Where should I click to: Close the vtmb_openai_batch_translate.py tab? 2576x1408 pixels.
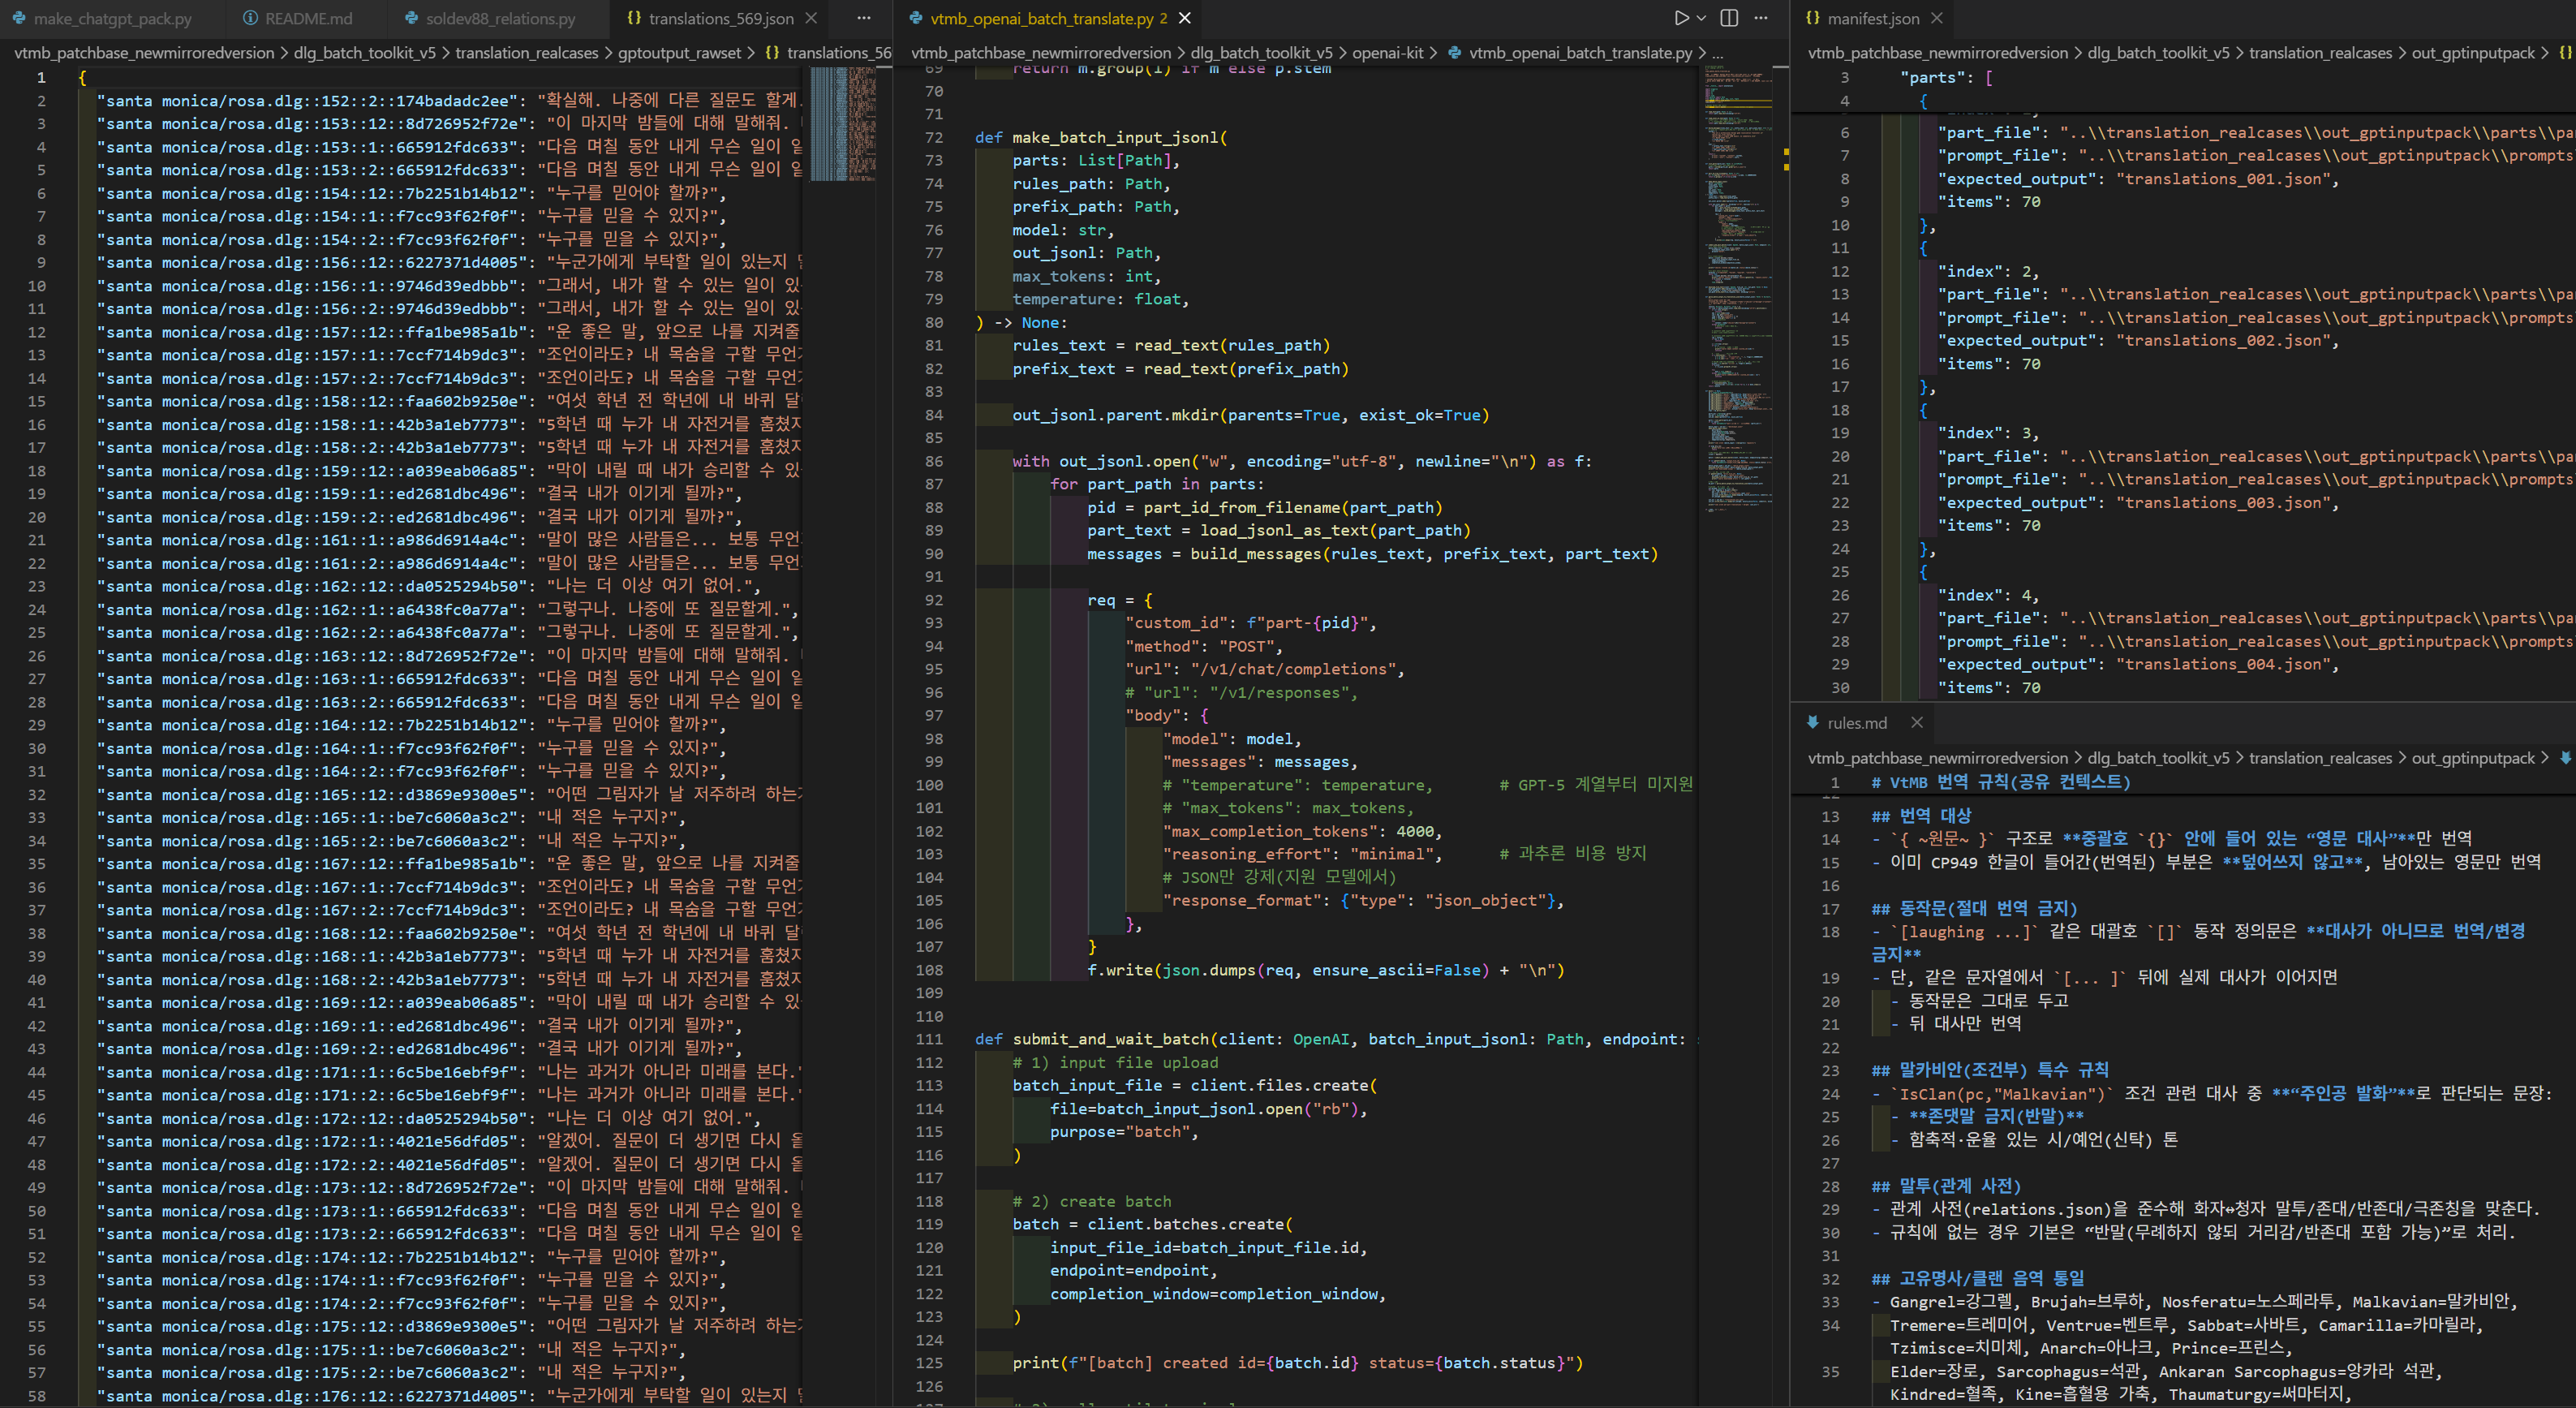pyautogui.click(x=1185, y=18)
